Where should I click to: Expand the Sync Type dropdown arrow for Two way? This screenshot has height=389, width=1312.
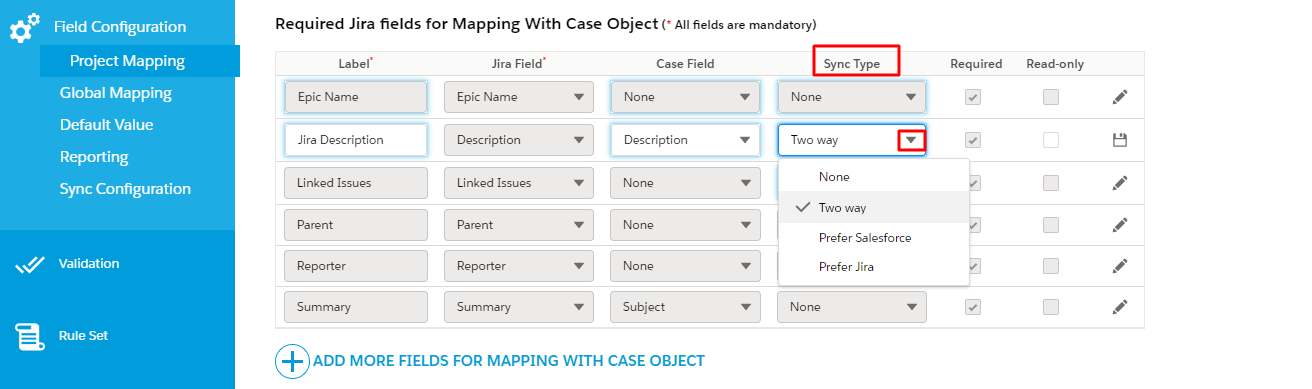click(x=911, y=140)
